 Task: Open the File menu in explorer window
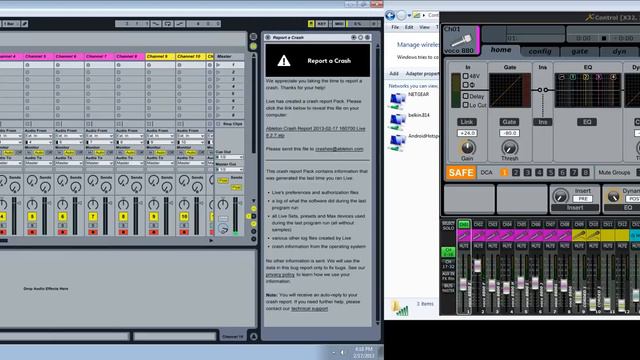click(x=395, y=27)
